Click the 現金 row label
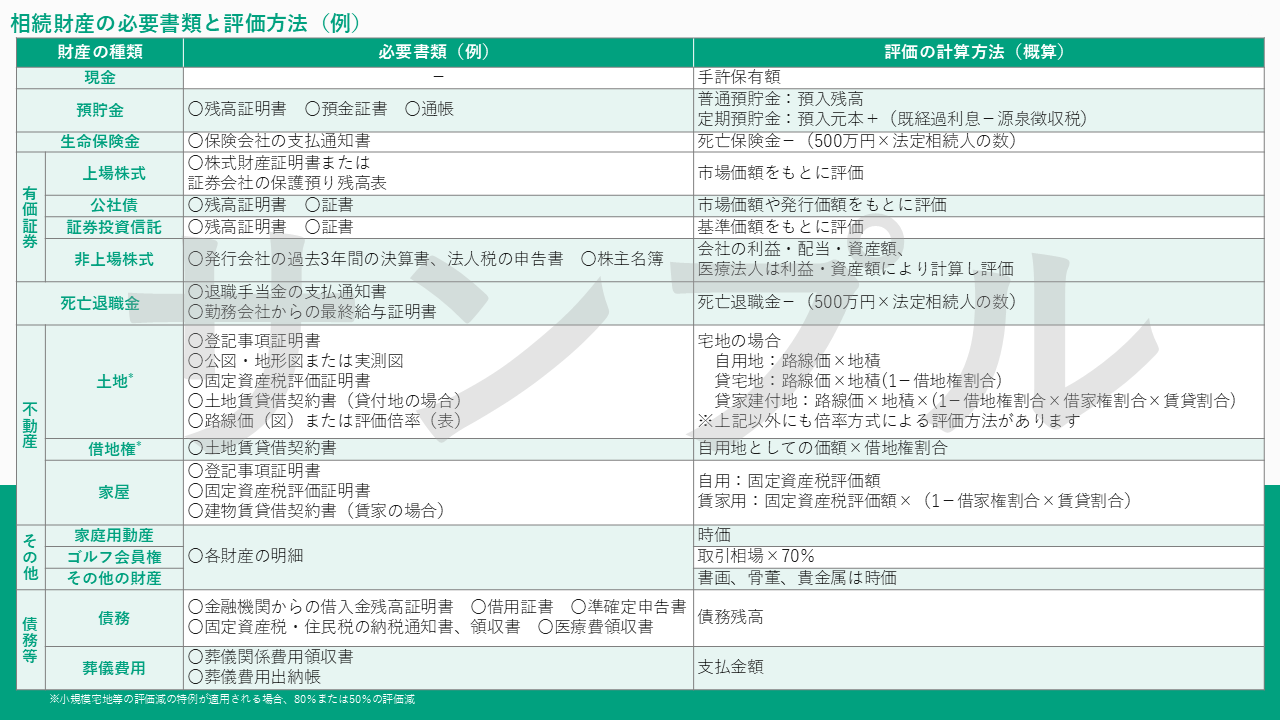 [100, 78]
